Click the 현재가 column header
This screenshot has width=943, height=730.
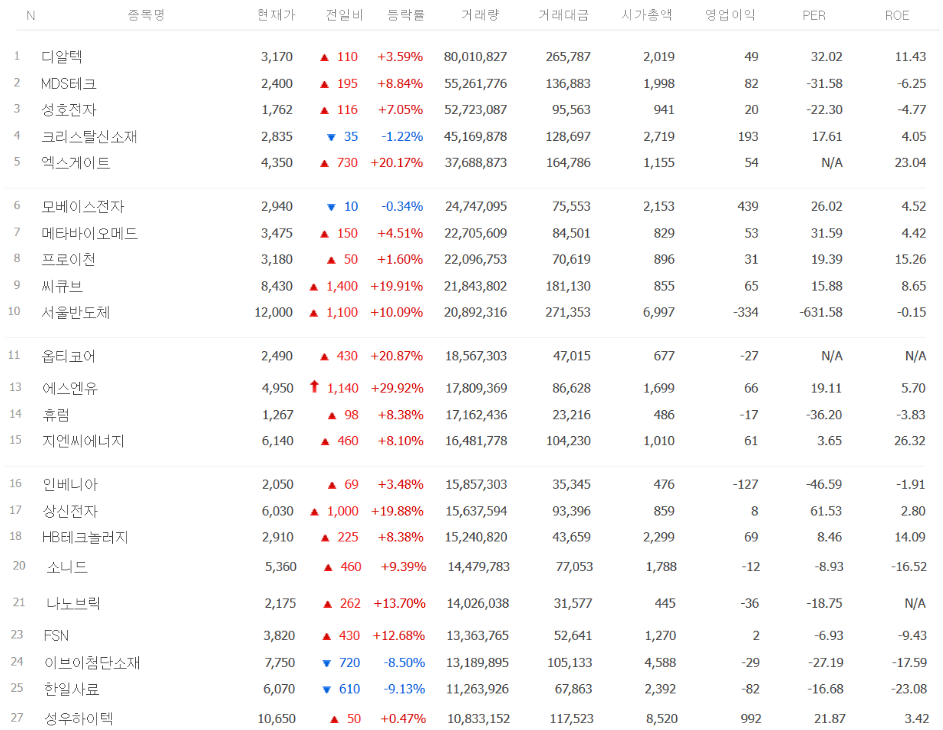point(276,15)
